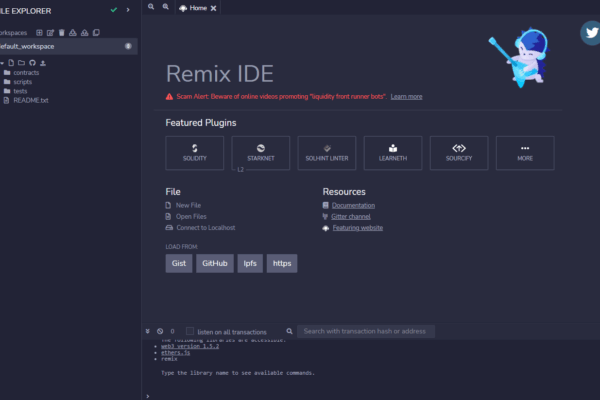
Task: Open the Sourcify plugin
Action: pos(459,152)
